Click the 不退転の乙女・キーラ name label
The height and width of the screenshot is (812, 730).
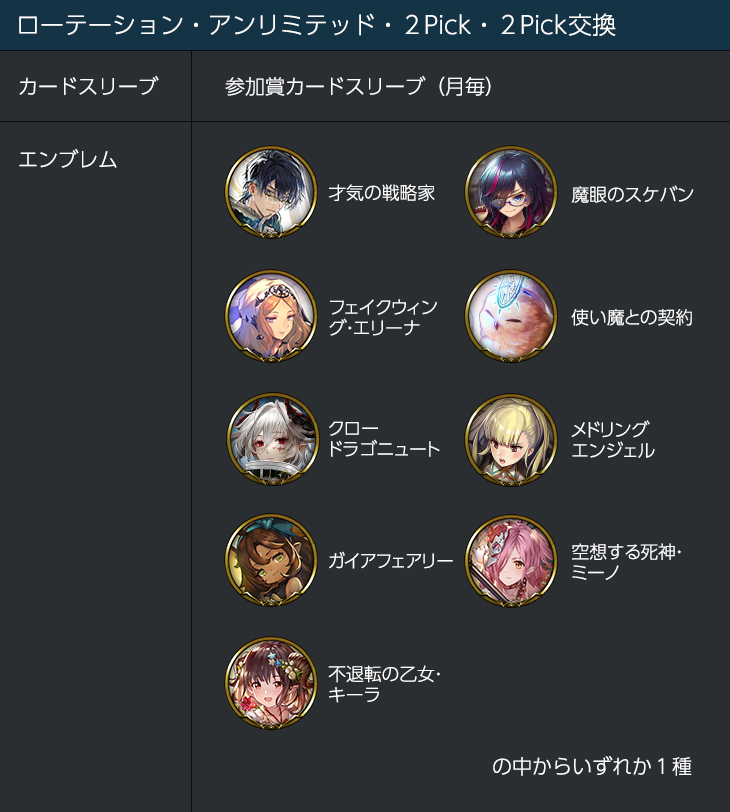point(384,684)
